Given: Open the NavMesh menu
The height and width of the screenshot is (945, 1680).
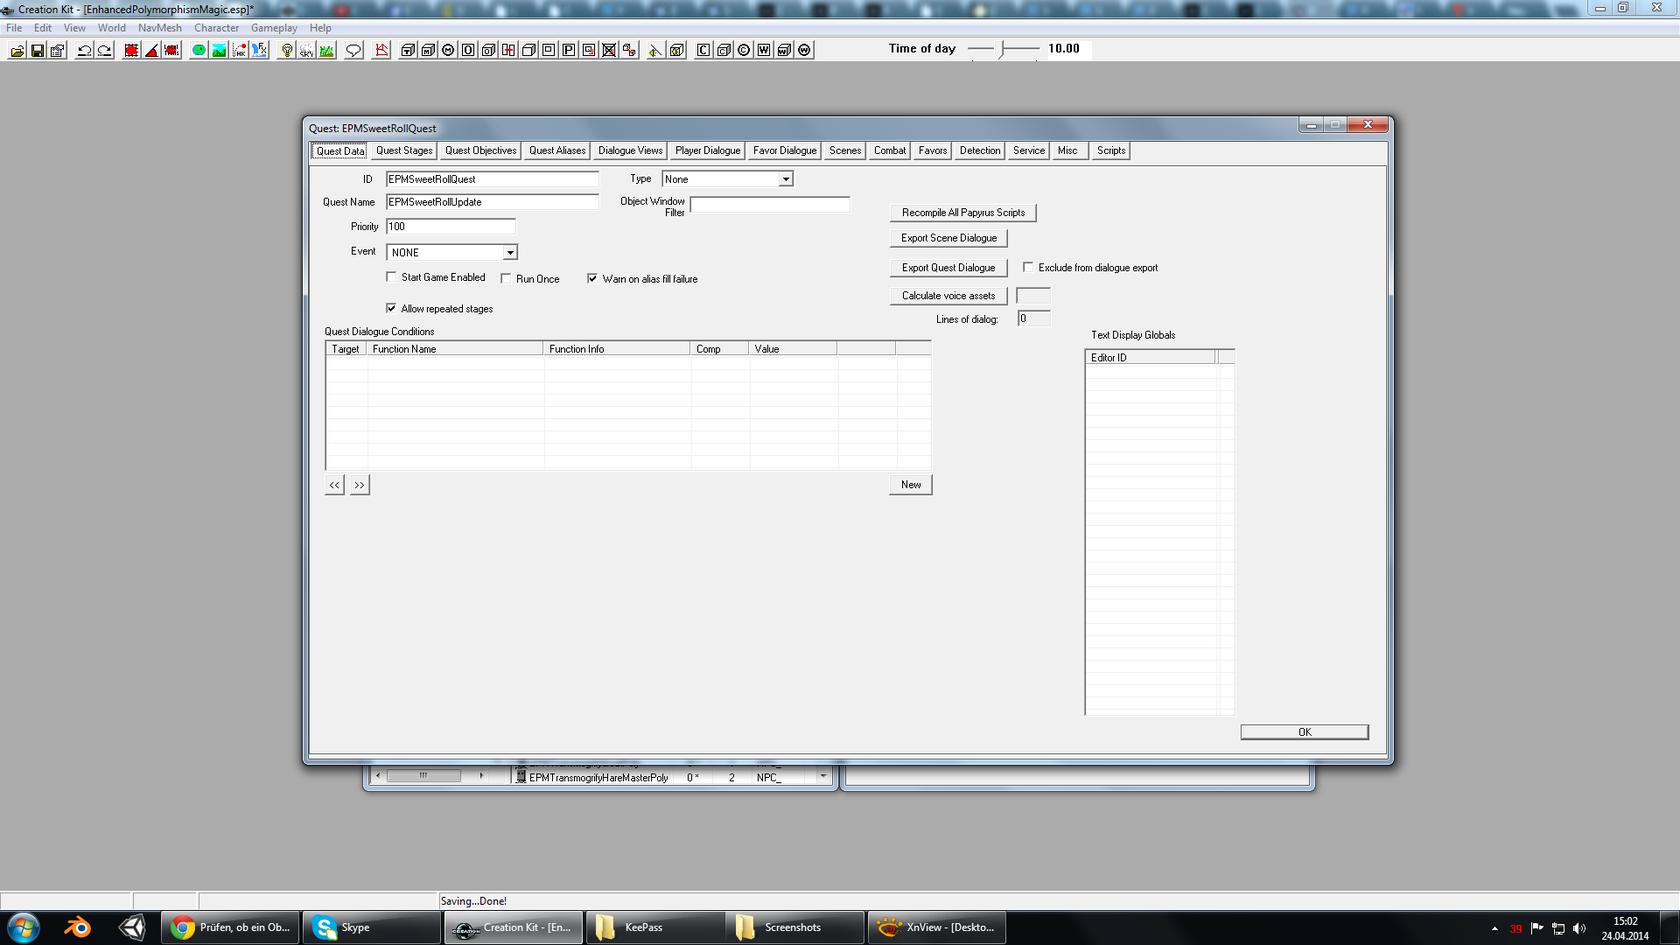Looking at the screenshot, I should pyautogui.click(x=159, y=28).
